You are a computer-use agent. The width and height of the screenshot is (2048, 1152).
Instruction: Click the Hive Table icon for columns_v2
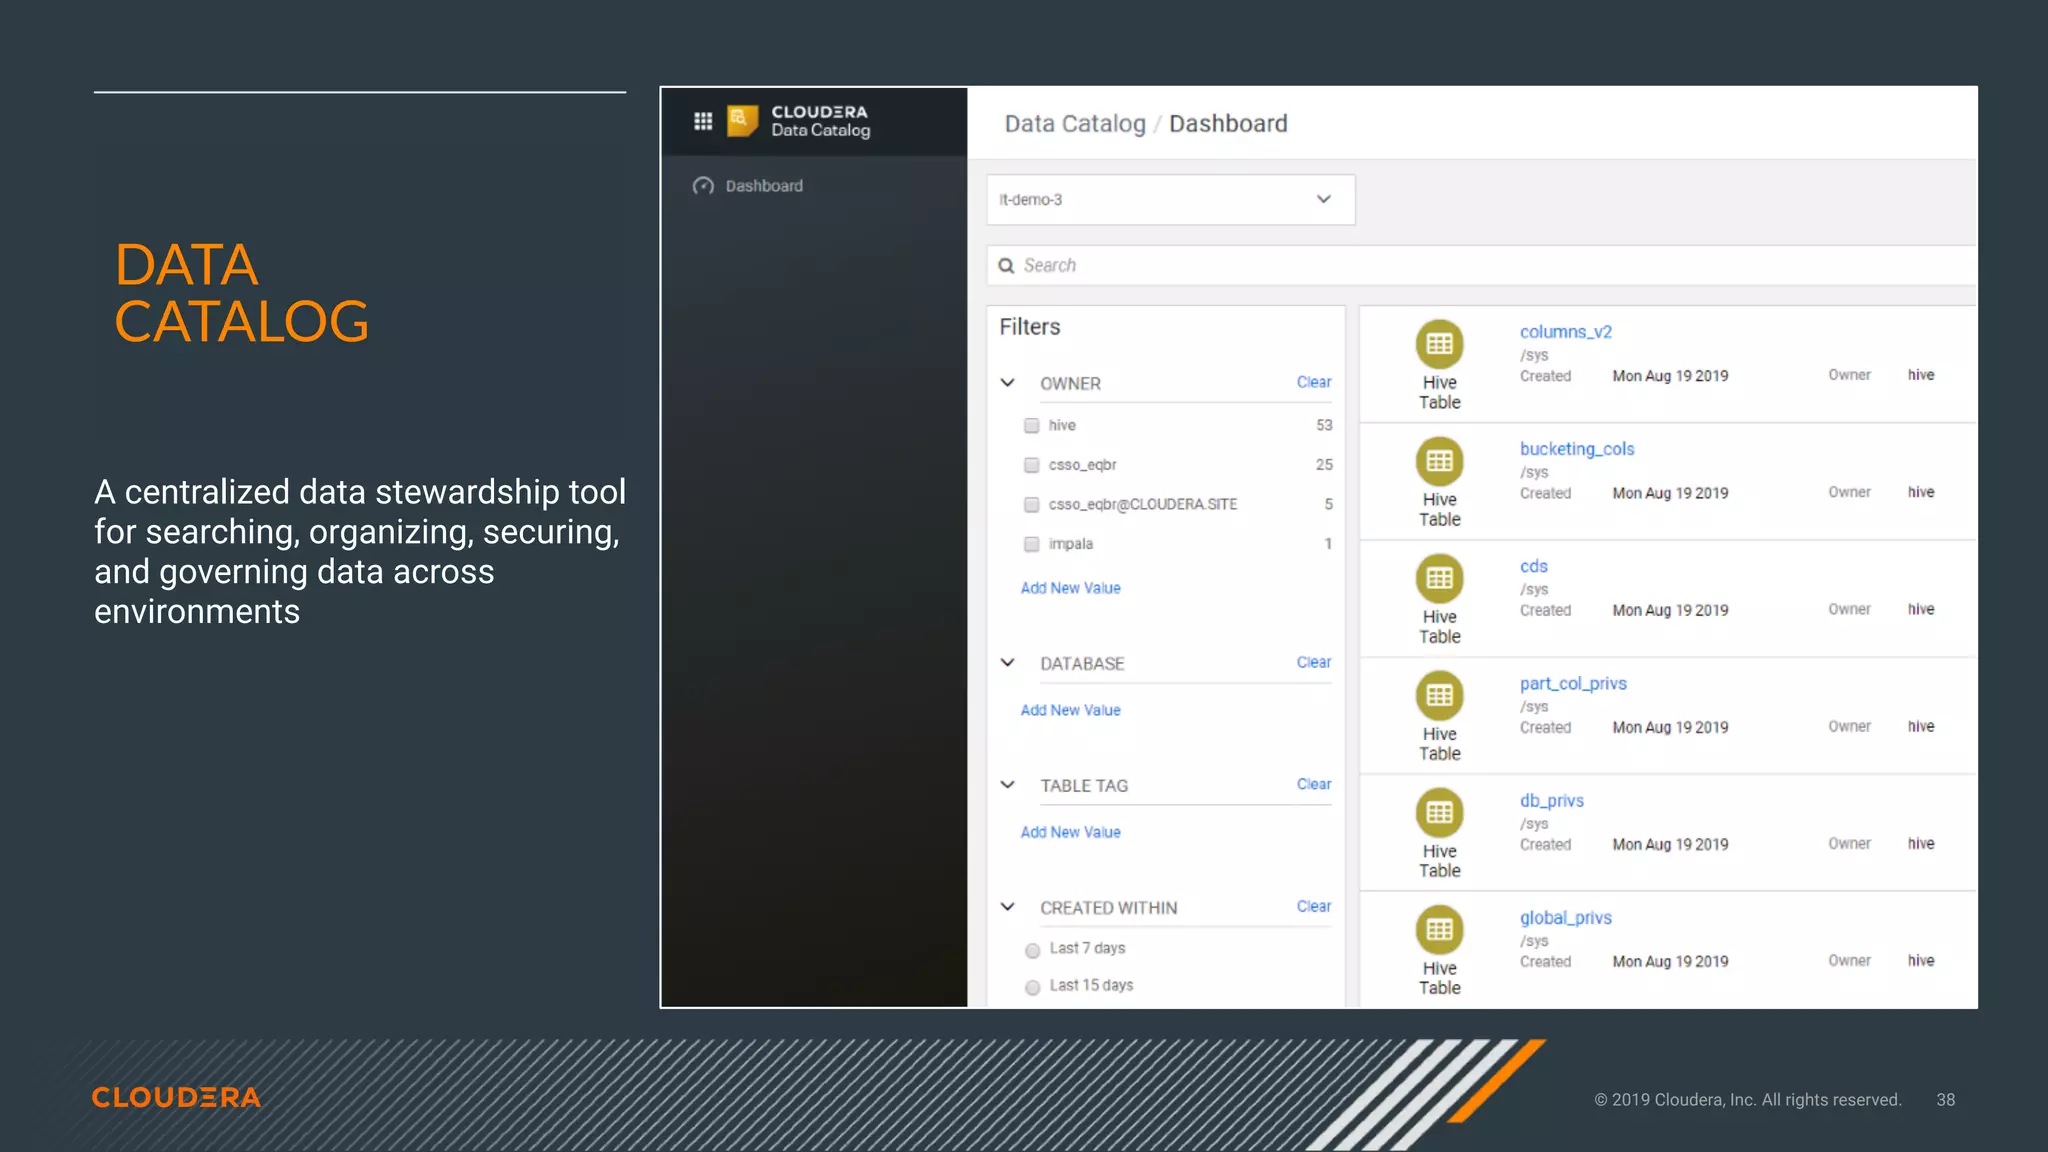tap(1439, 344)
